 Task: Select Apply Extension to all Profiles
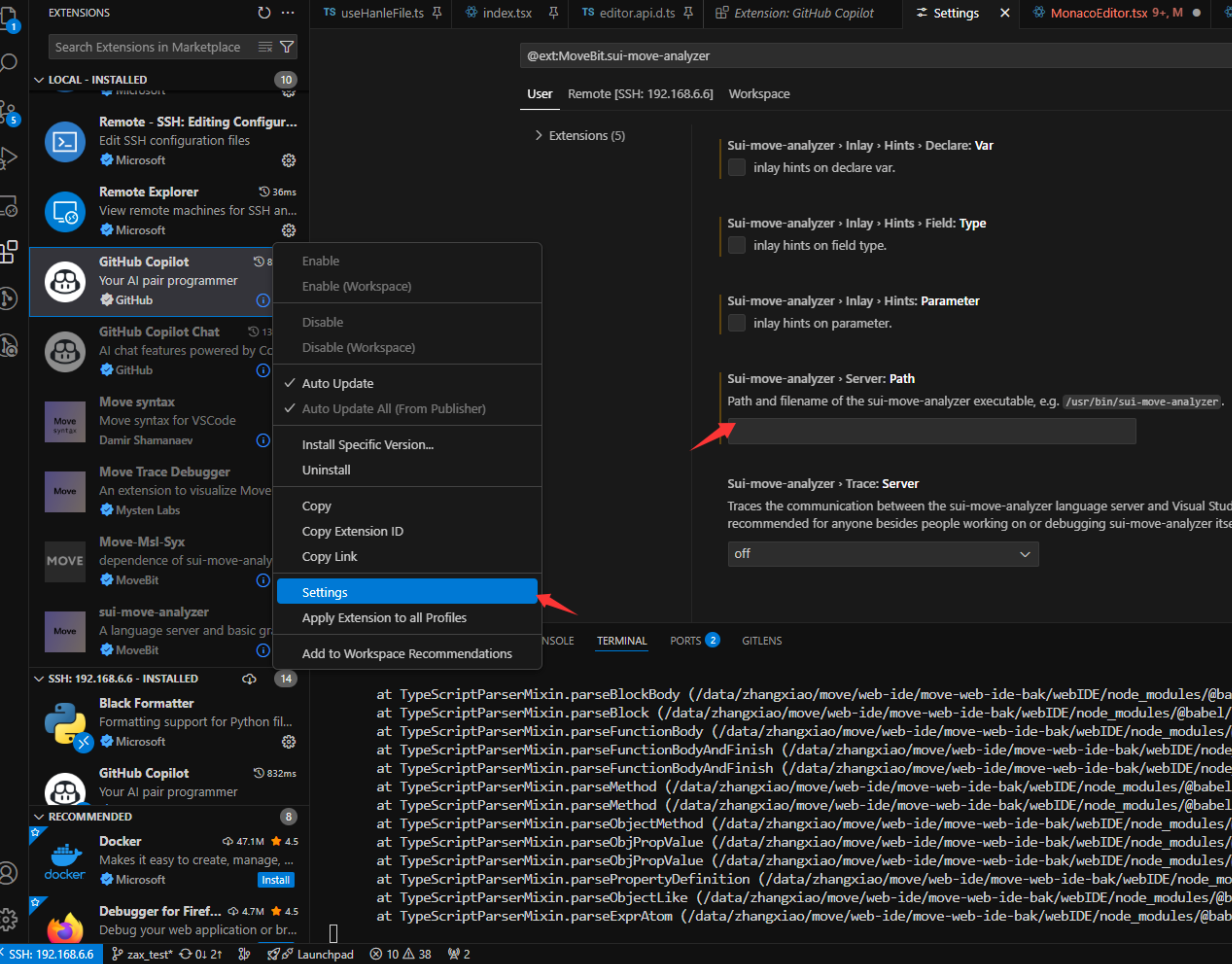[407, 618]
